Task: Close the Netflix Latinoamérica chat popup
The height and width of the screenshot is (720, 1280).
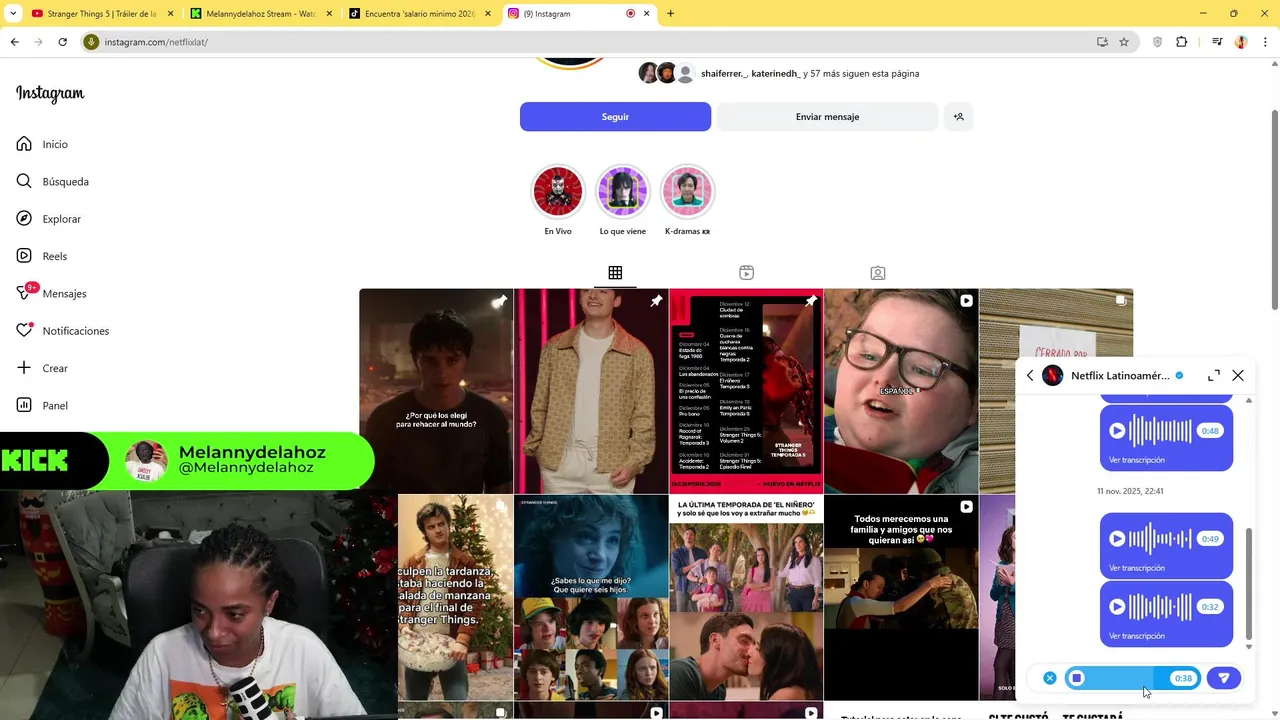Action: 1238,375
